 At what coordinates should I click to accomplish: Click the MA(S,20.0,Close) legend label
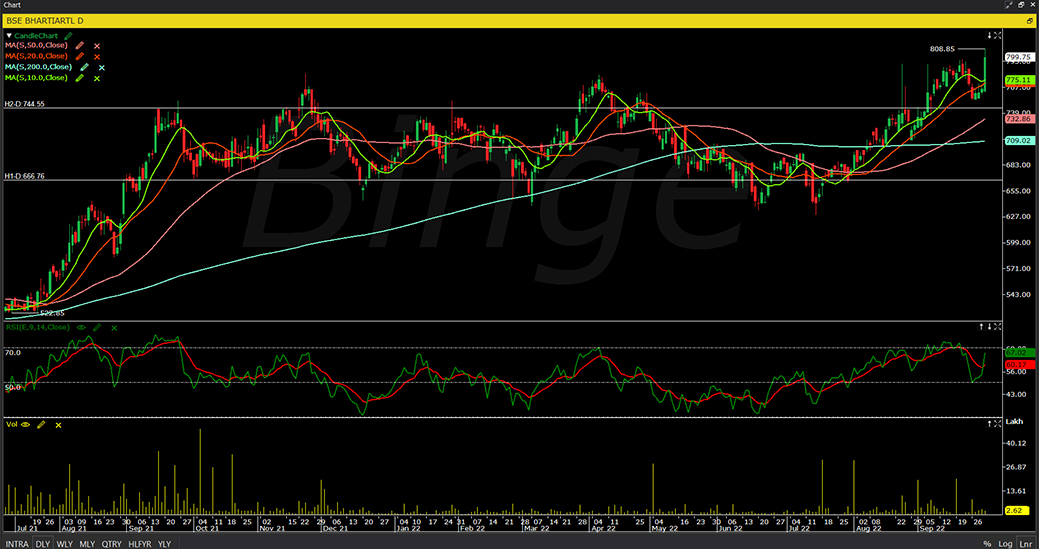click(36, 56)
